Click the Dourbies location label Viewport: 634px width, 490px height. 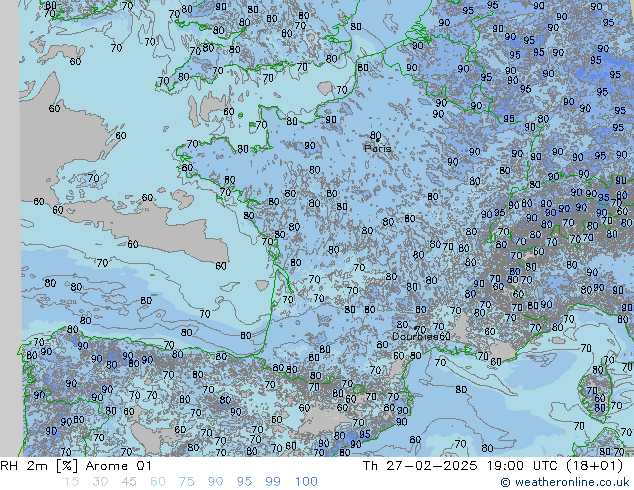pos(415,336)
